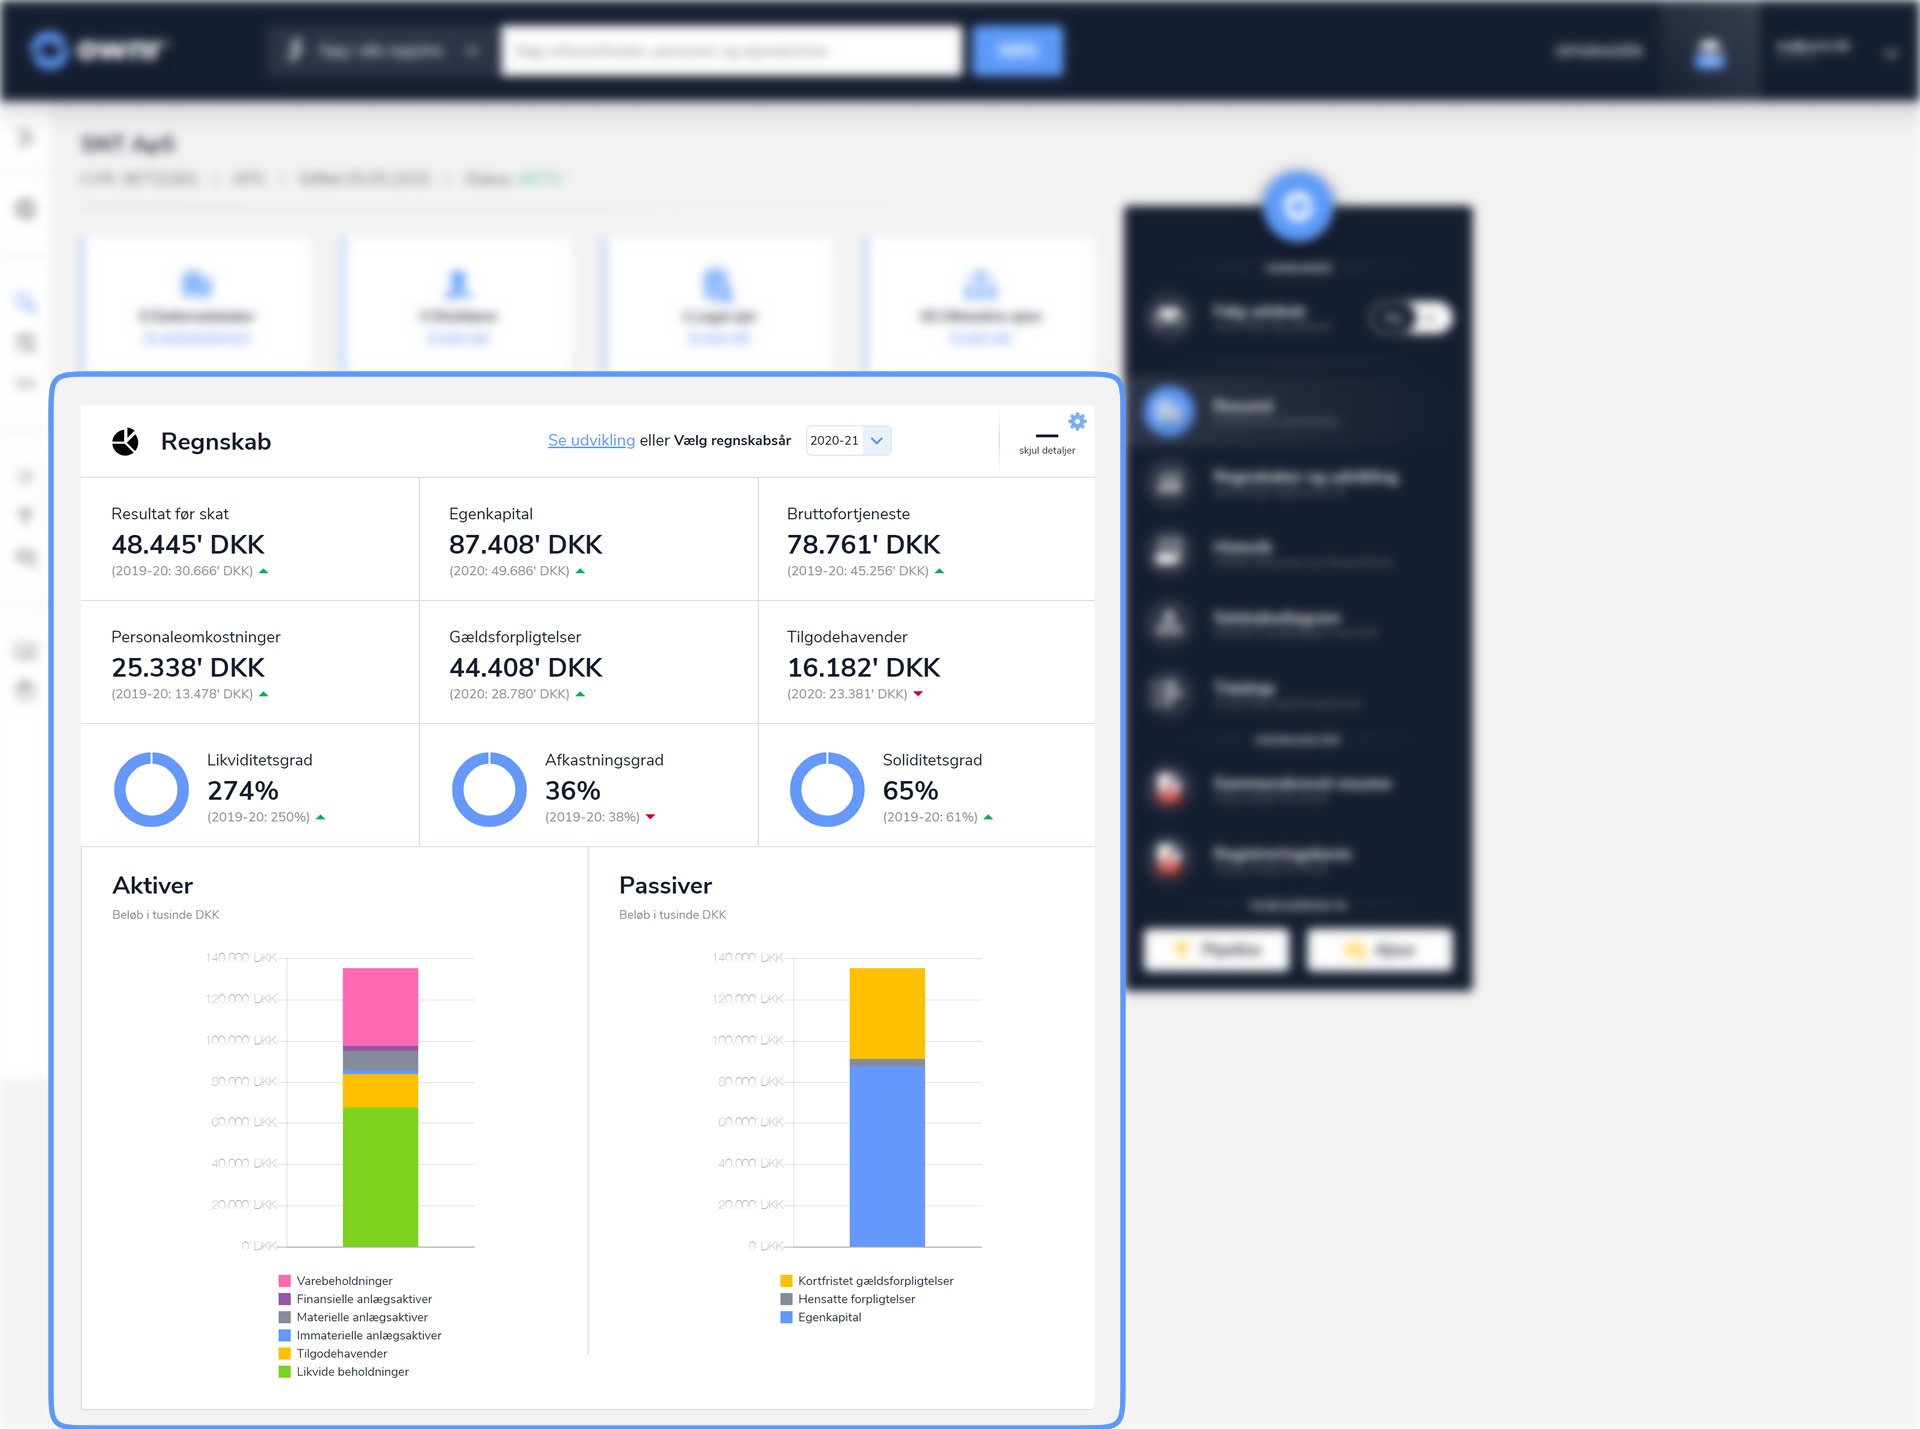Image resolution: width=1920 pixels, height=1429 pixels.
Task: Click the 36% Afkastningsgrad value
Action: tap(573, 790)
